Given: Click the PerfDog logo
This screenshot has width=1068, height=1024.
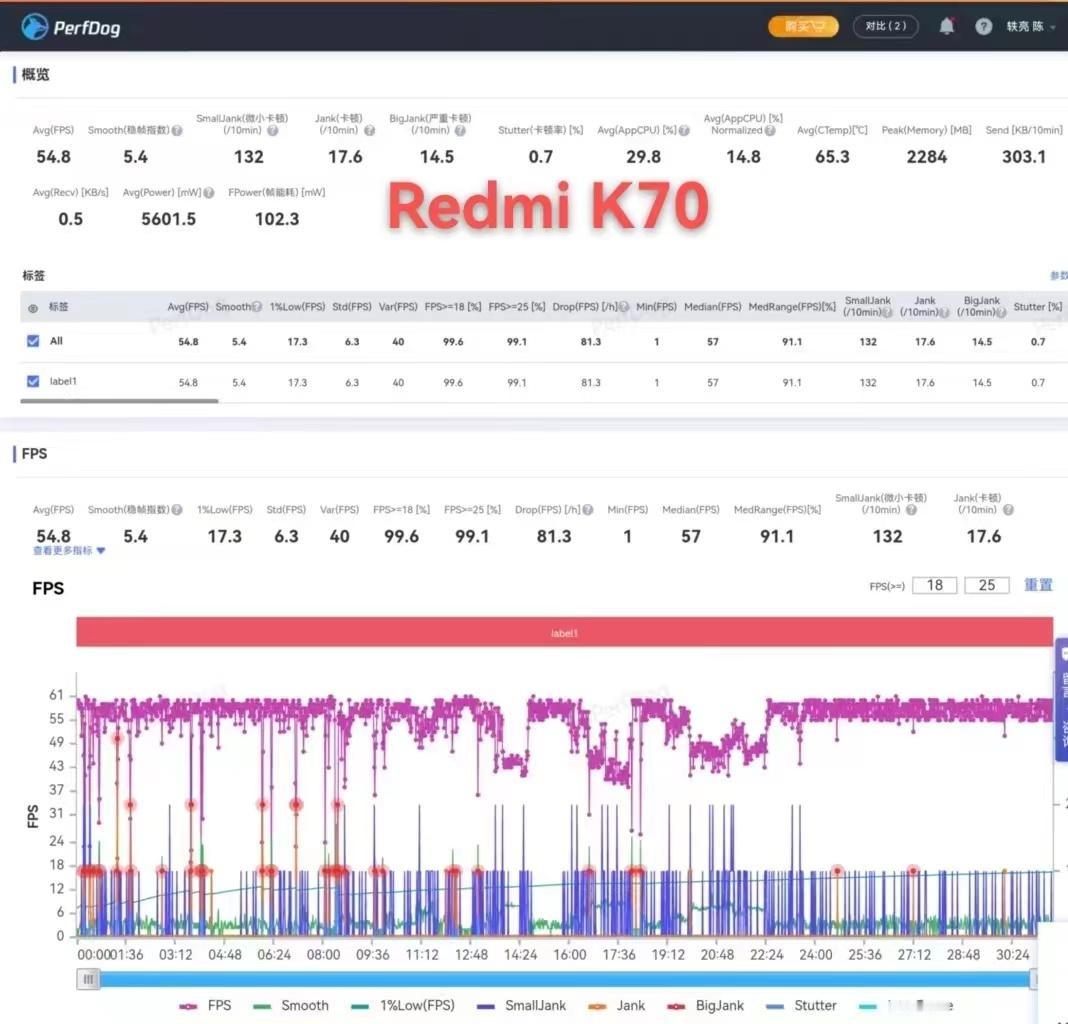Looking at the screenshot, I should pyautogui.click(x=71, y=27).
